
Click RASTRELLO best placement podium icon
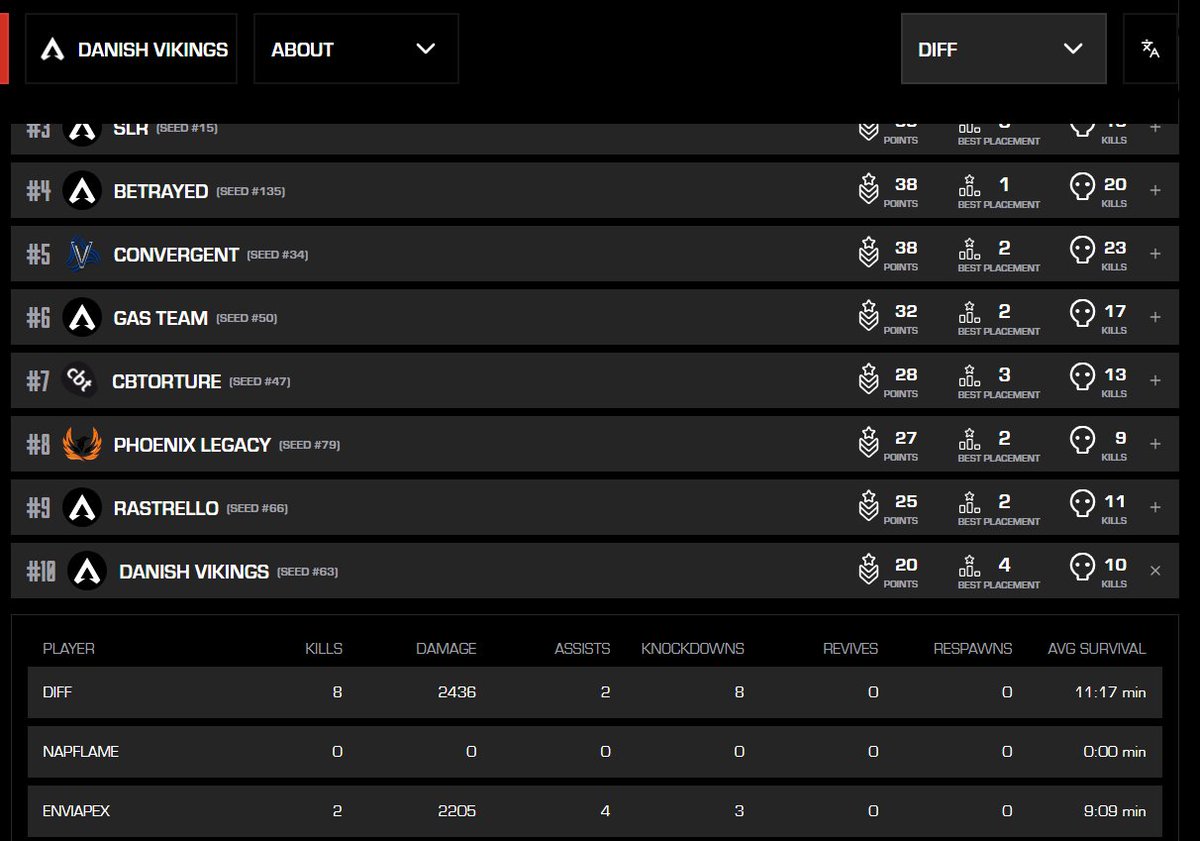[x=969, y=502]
